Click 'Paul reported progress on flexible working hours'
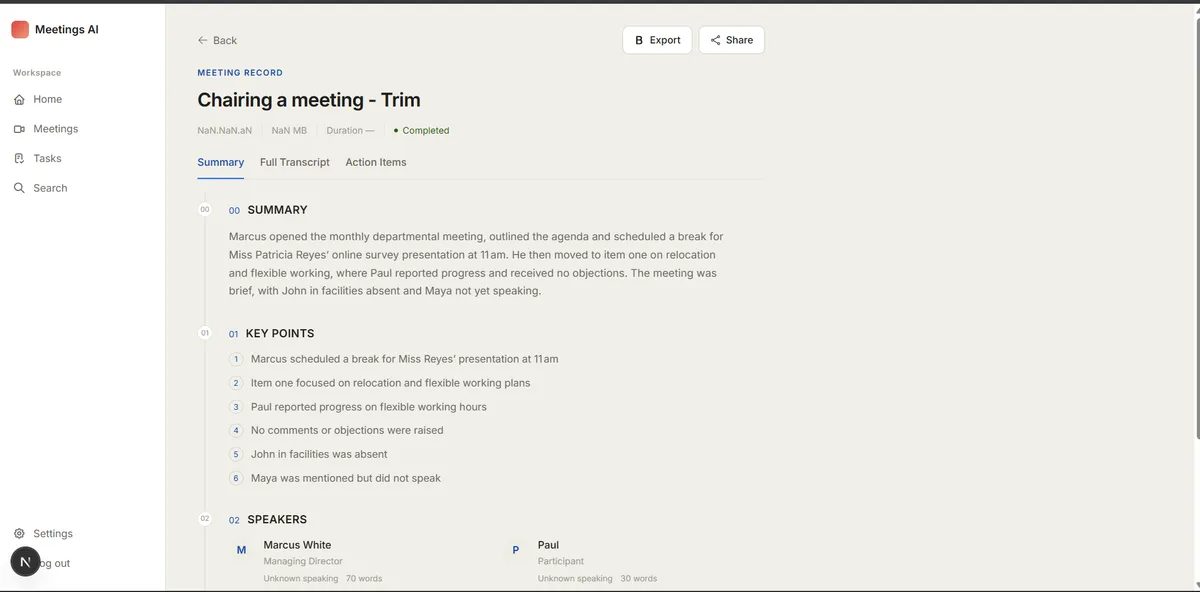 [x=369, y=407]
